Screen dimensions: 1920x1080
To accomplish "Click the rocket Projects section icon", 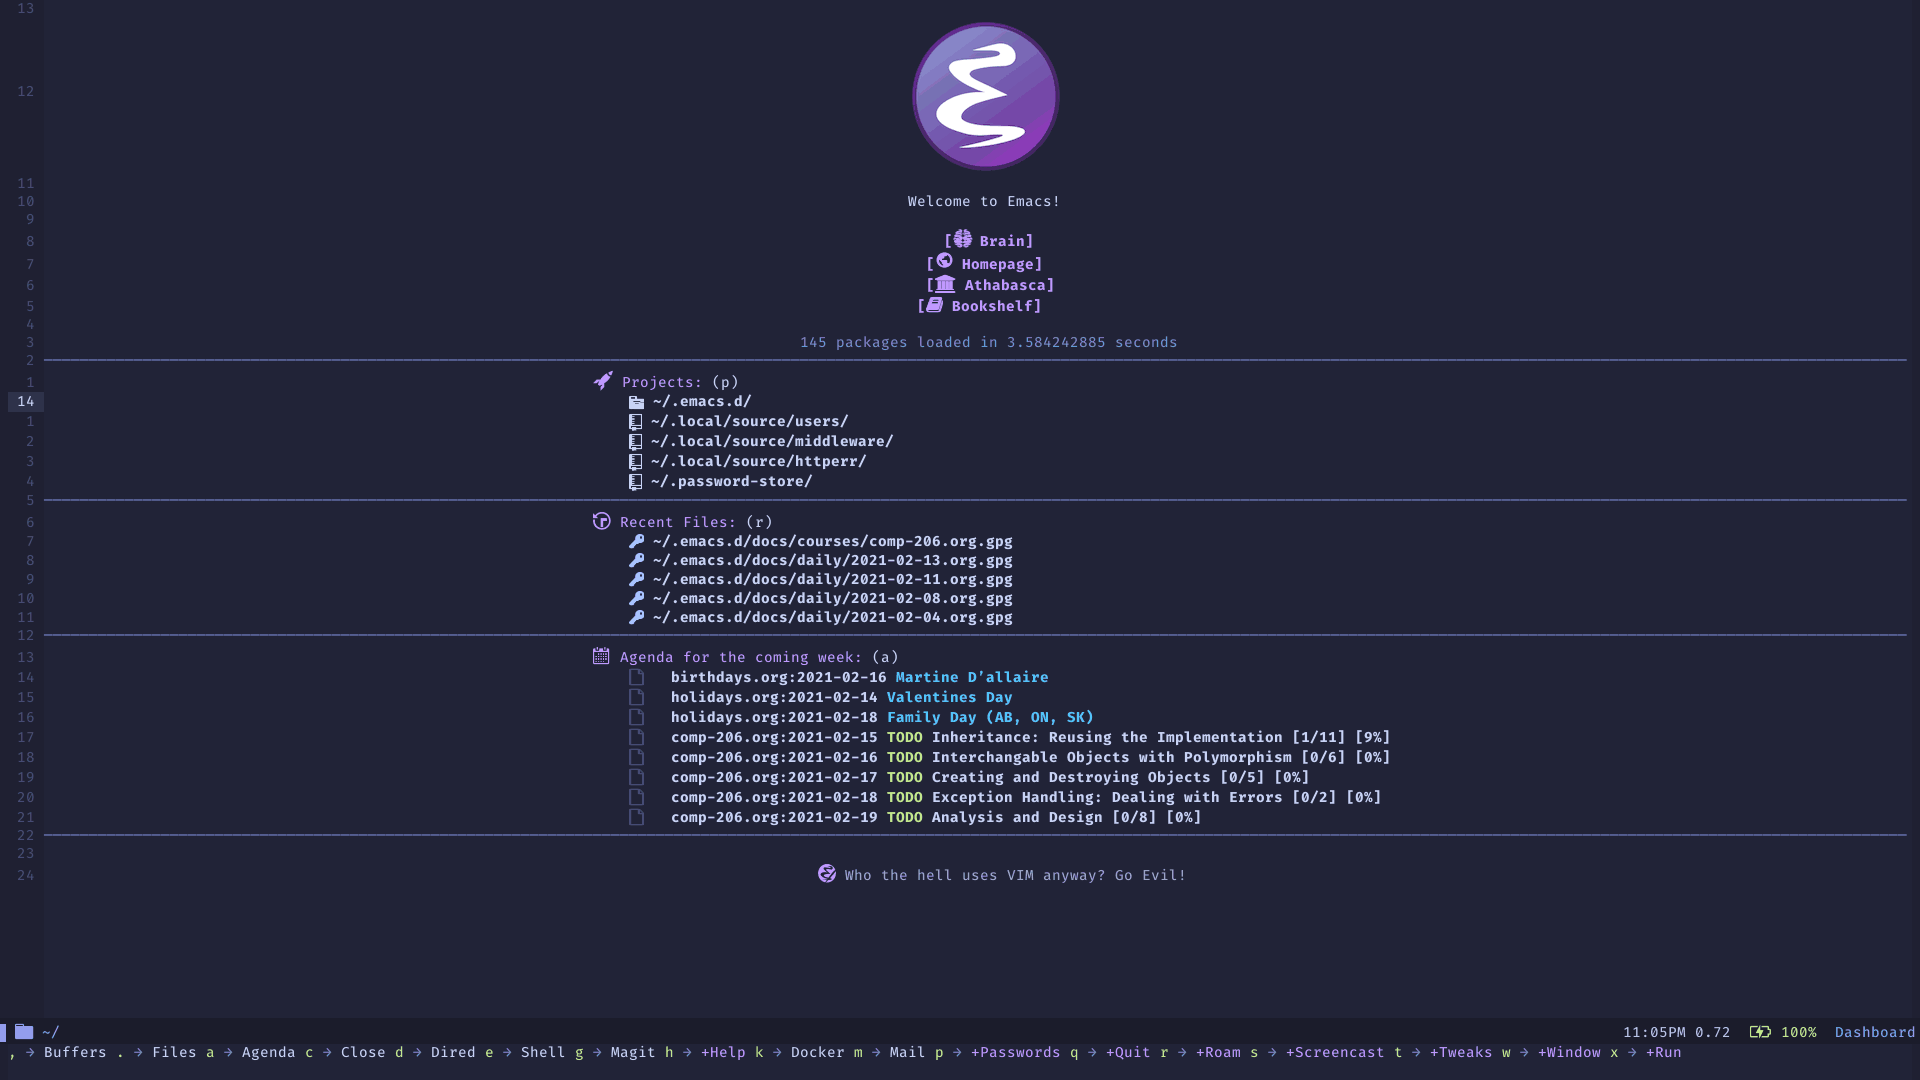I will (601, 380).
